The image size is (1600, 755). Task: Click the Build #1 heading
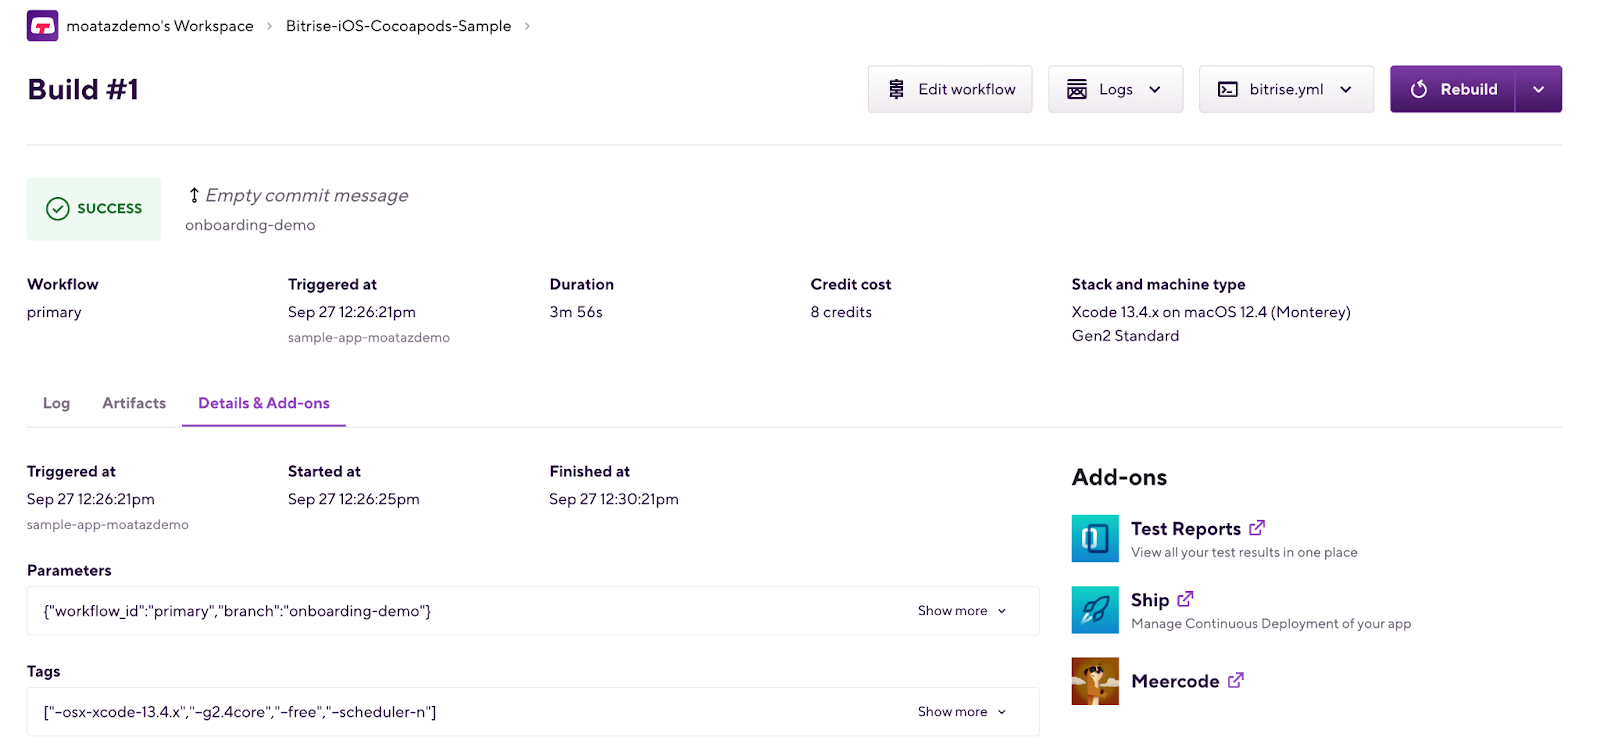coord(83,89)
